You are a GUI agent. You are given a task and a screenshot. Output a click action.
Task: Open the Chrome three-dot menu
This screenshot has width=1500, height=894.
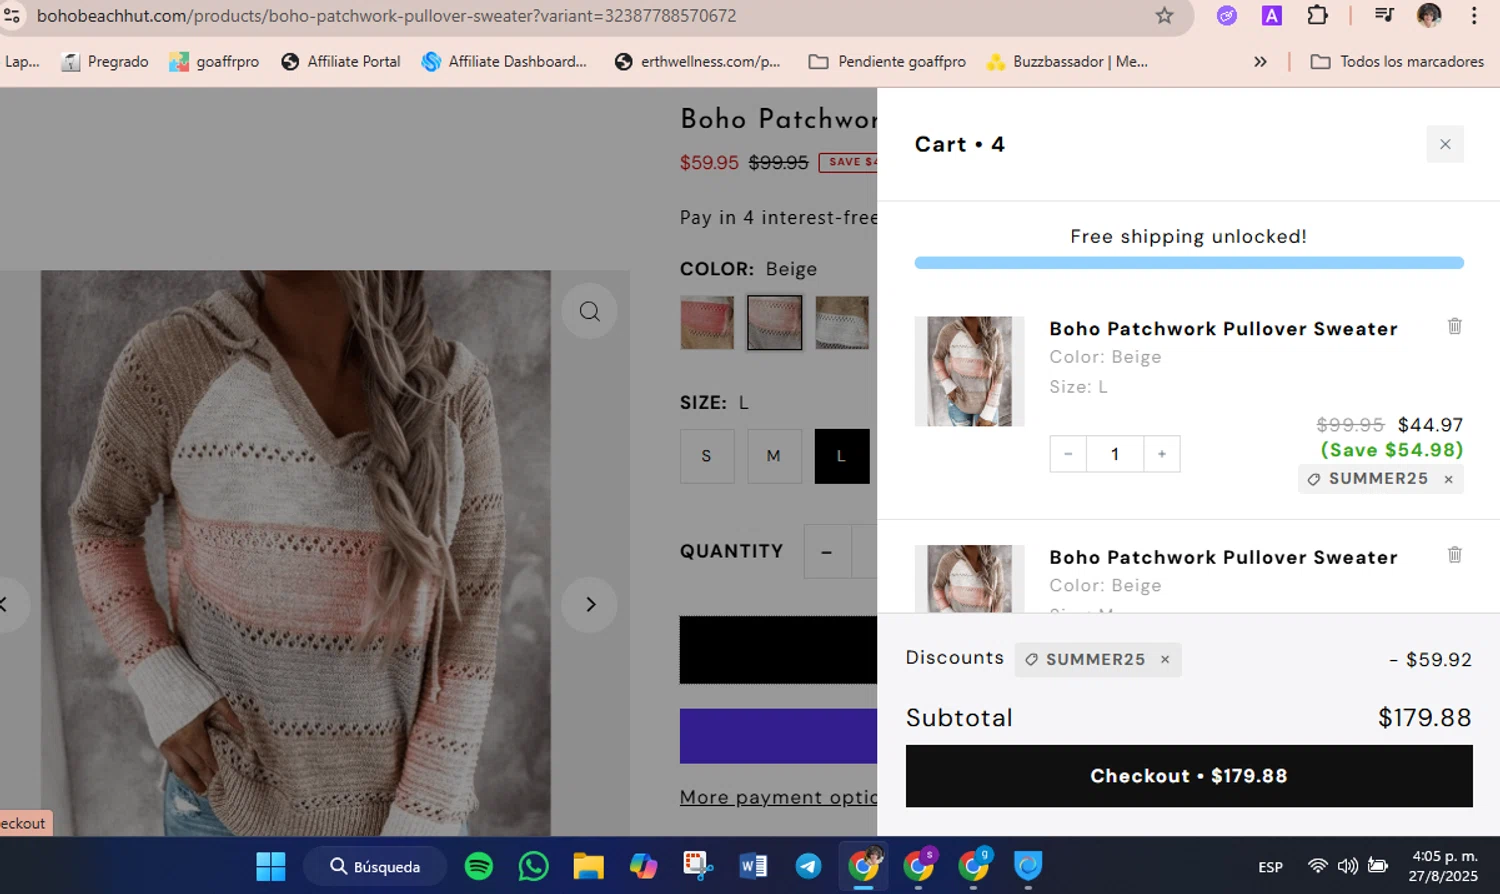(x=1474, y=15)
